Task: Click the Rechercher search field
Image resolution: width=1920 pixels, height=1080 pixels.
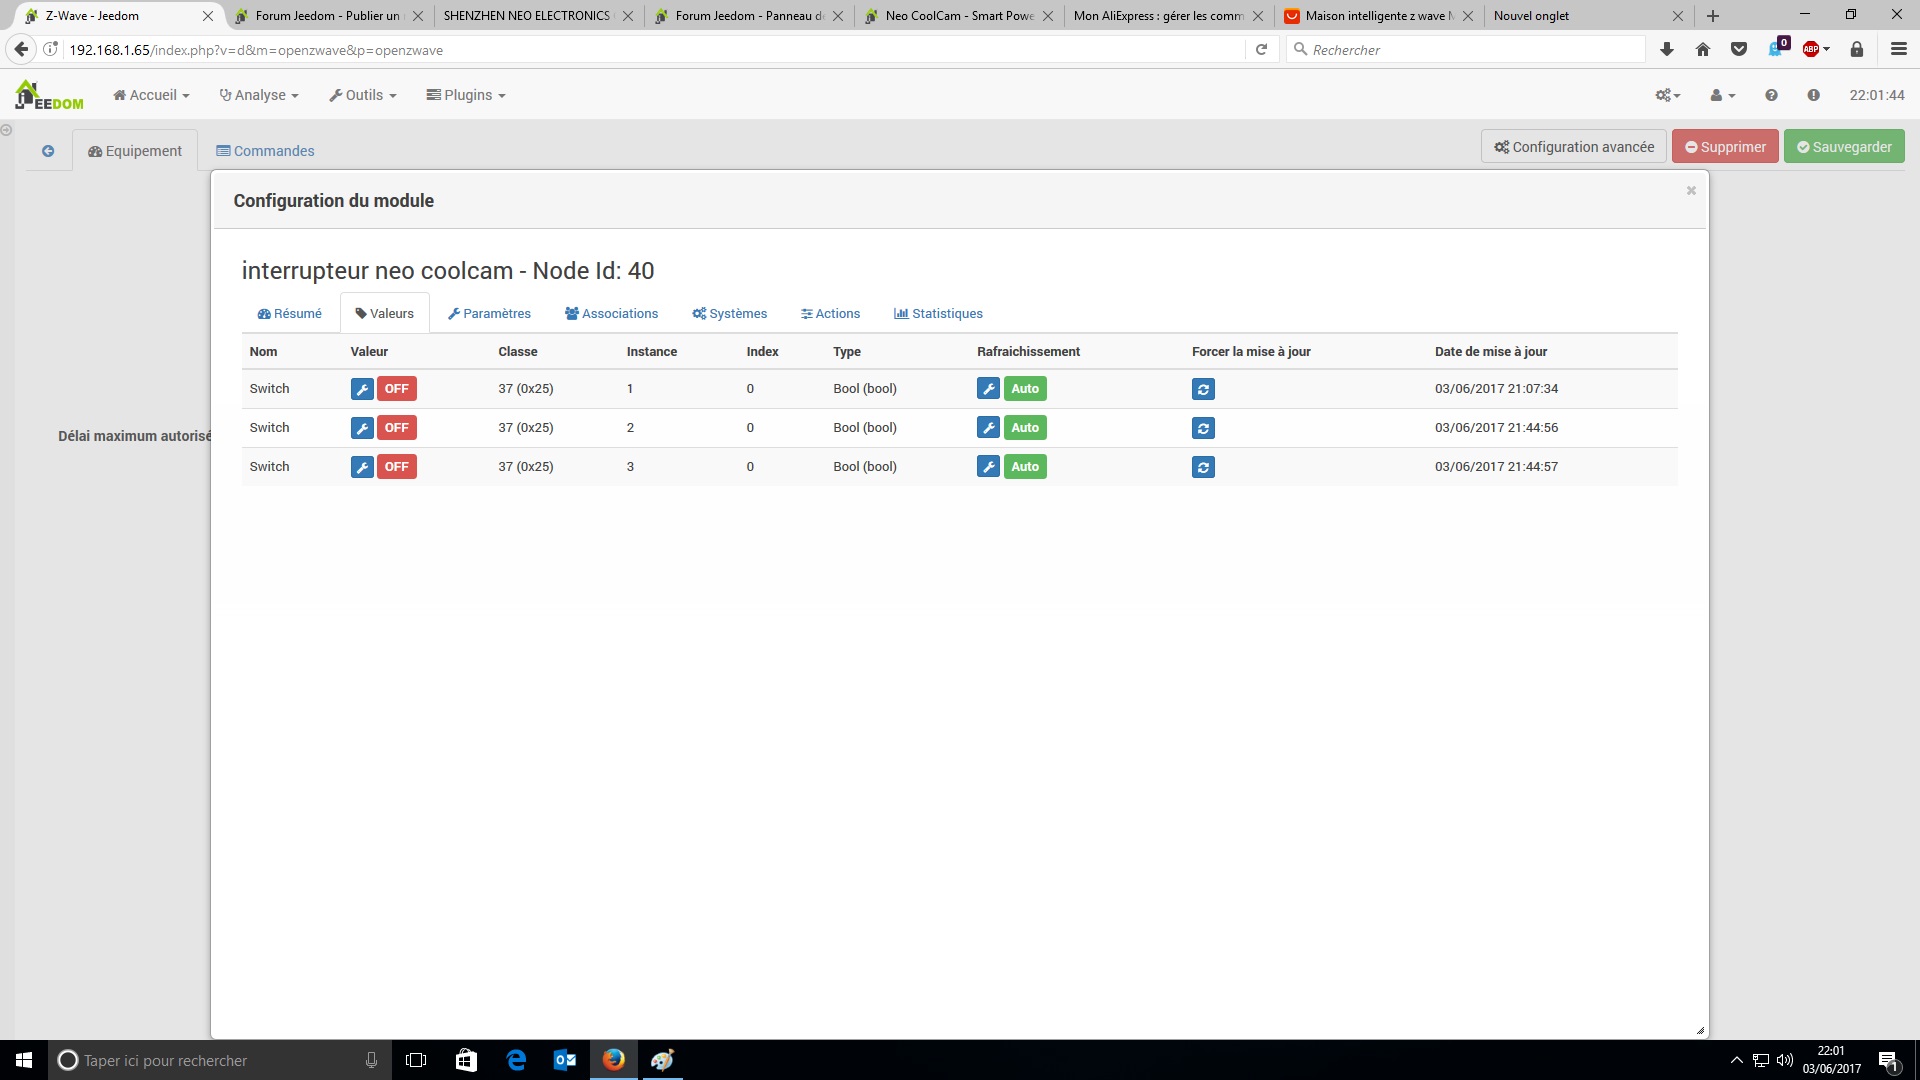Action: click(x=1466, y=49)
